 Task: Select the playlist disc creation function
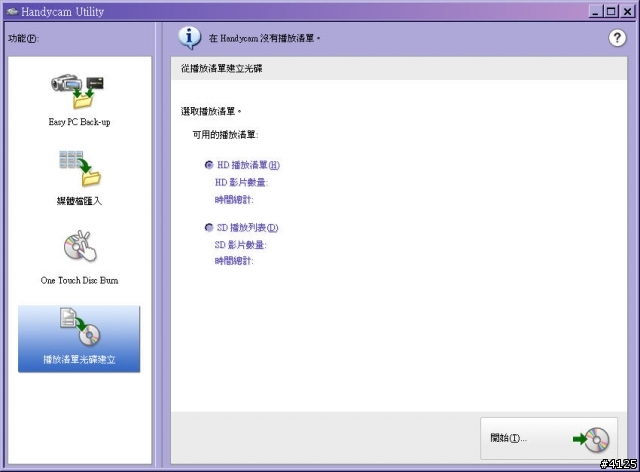tap(79, 338)
